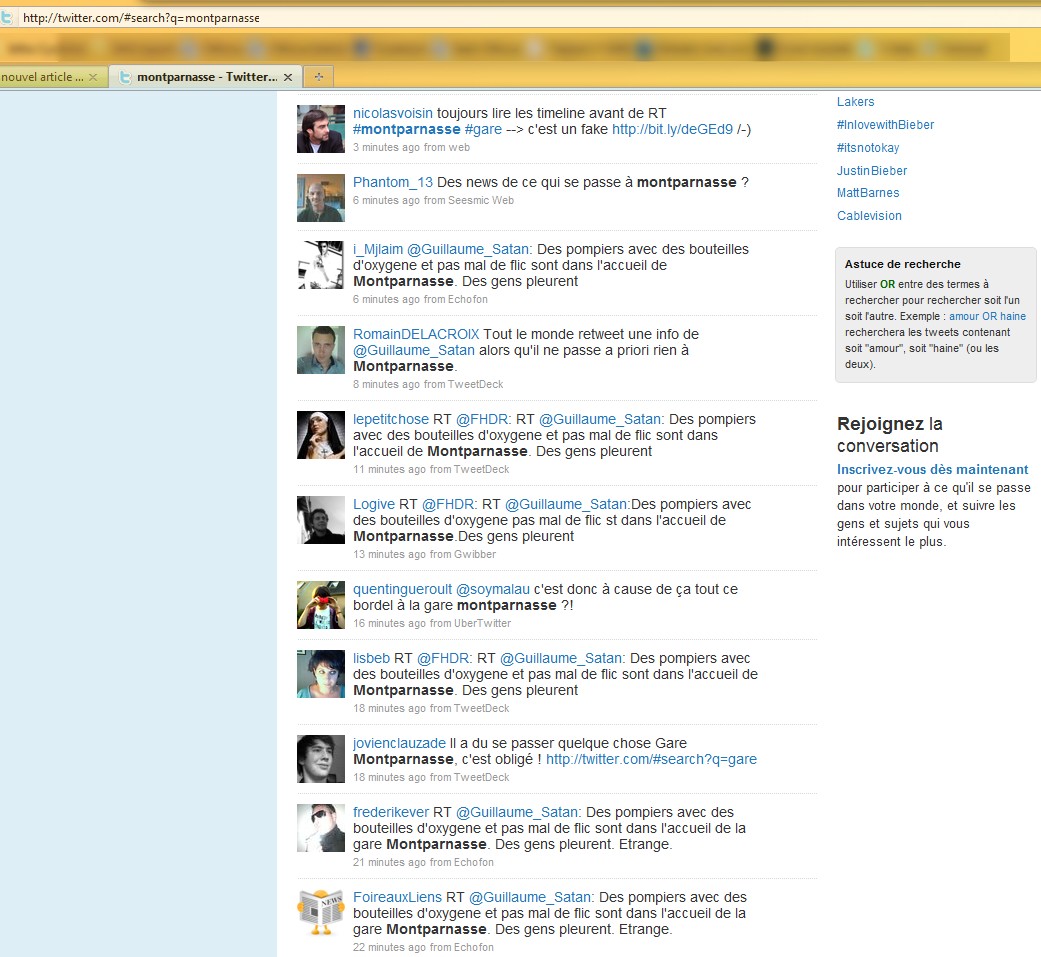Open the Lakers trending topic
The height and width of the screenshot is (957, 1041).
[855, 102]
